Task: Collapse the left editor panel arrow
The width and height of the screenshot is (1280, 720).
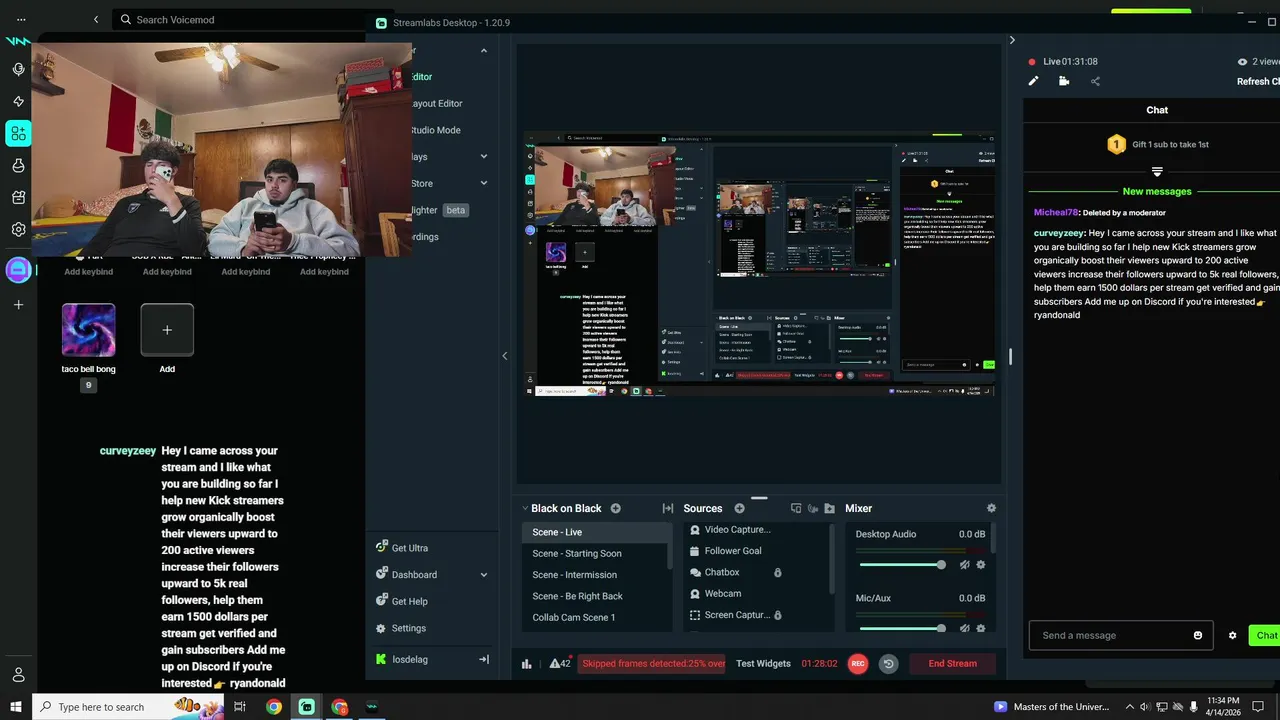Action: 504,356
